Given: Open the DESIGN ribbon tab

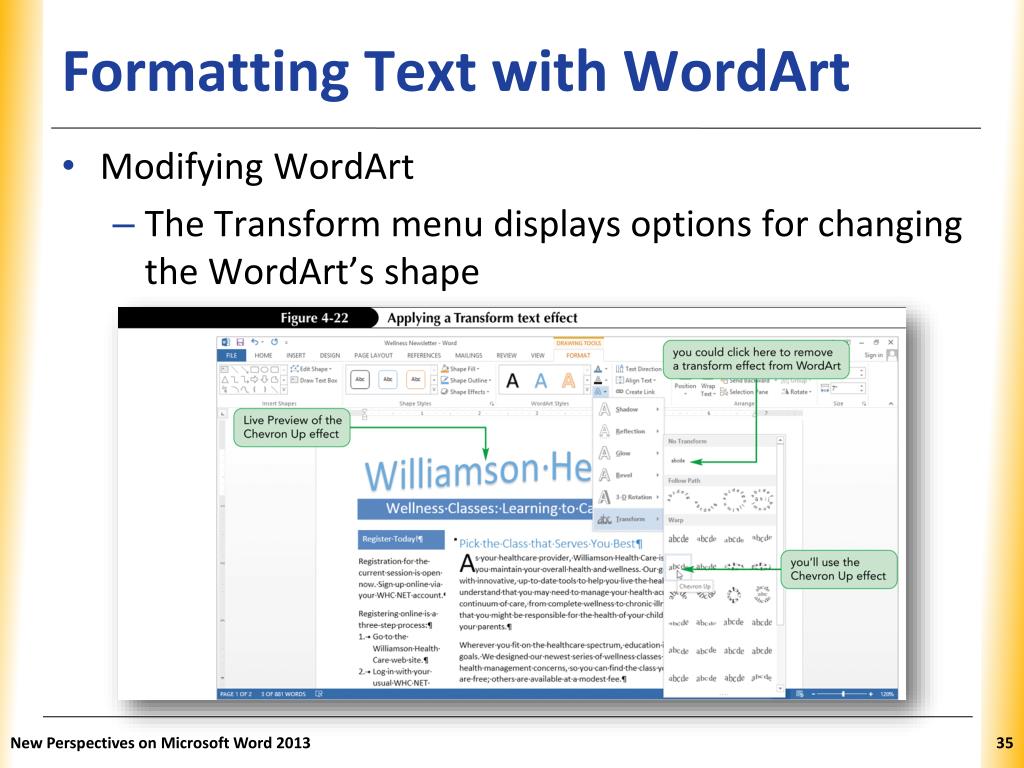Looking at the screenshot, I should coord(330,355).
